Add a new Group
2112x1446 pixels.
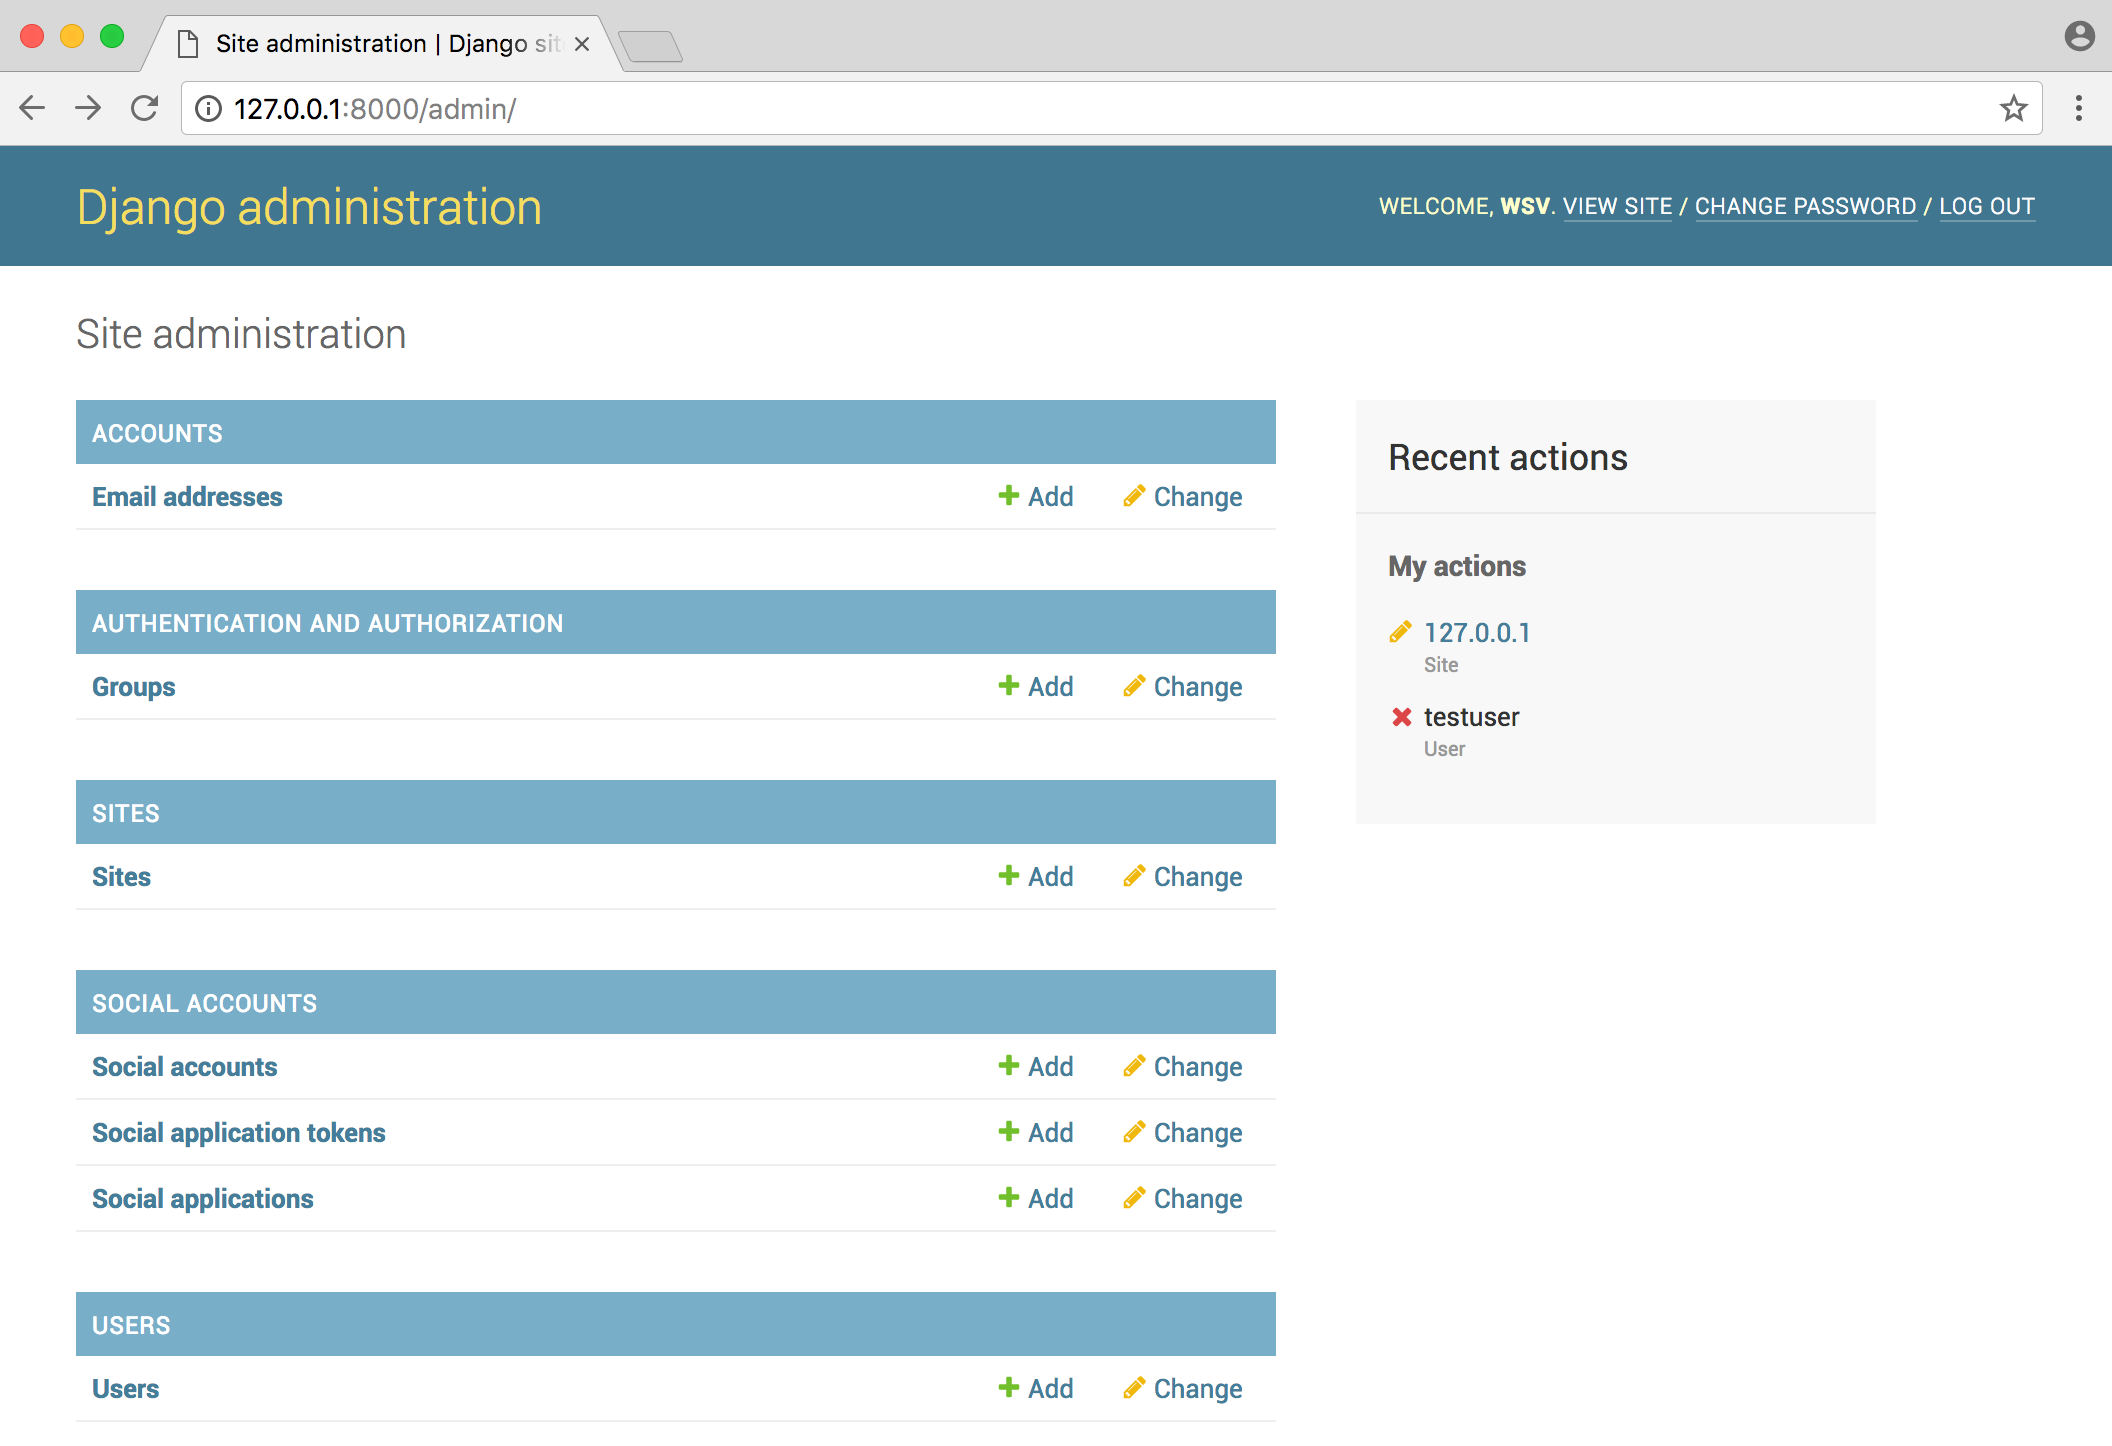tap(1036, 687)
